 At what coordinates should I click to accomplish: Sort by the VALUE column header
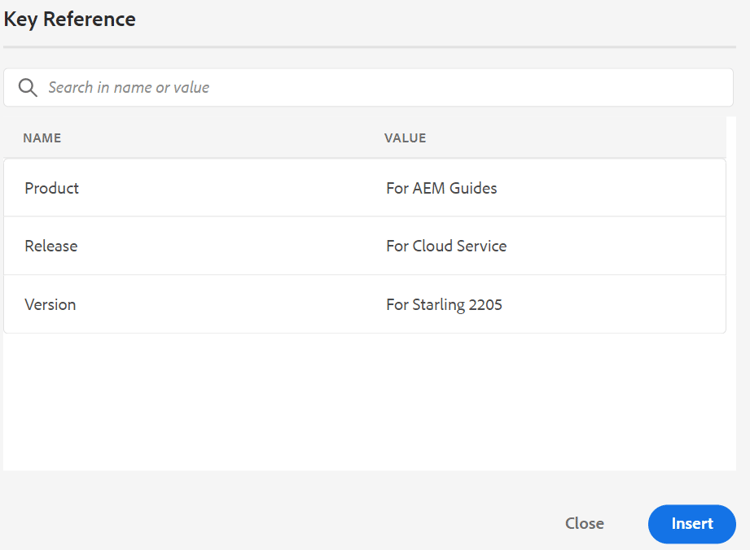pos(405,138)
